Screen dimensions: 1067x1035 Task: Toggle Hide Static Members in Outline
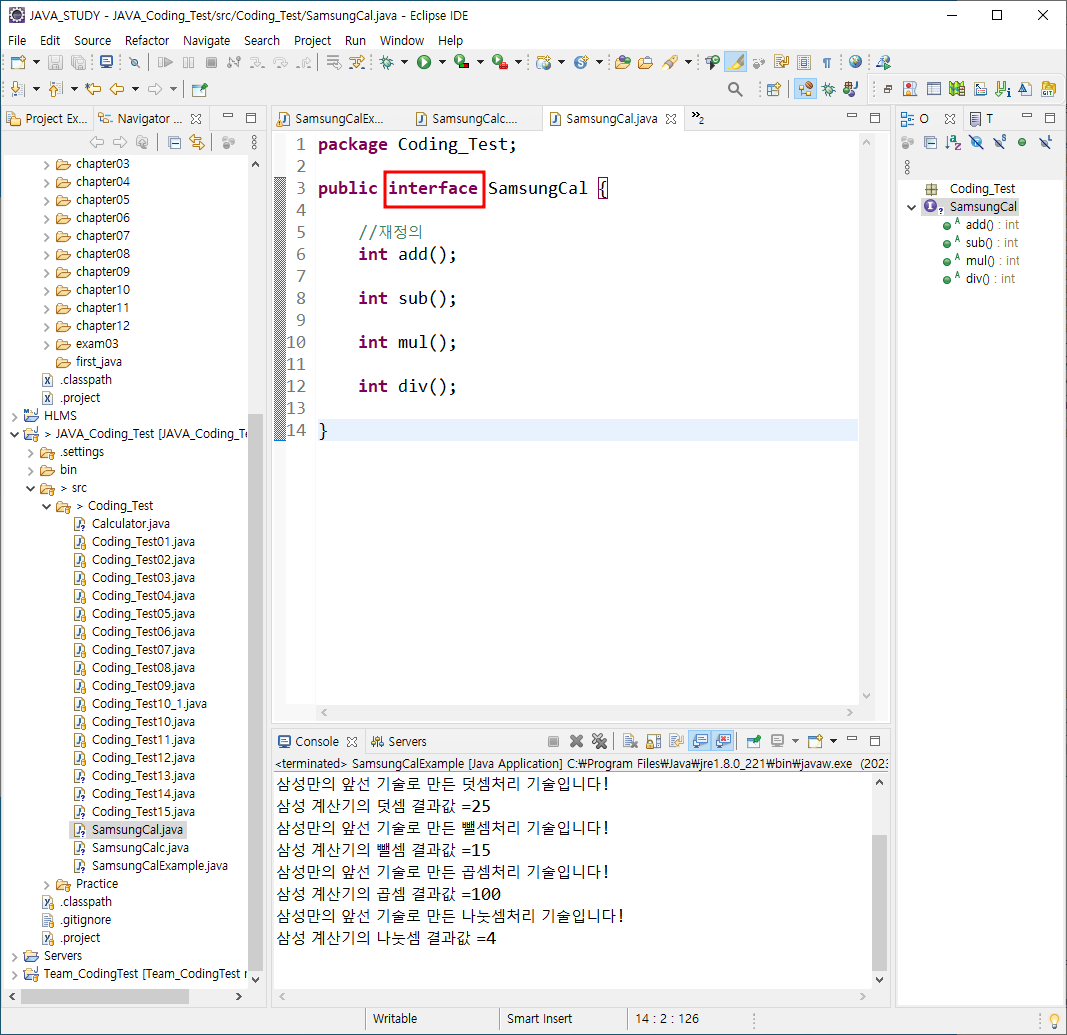point(999,142)
